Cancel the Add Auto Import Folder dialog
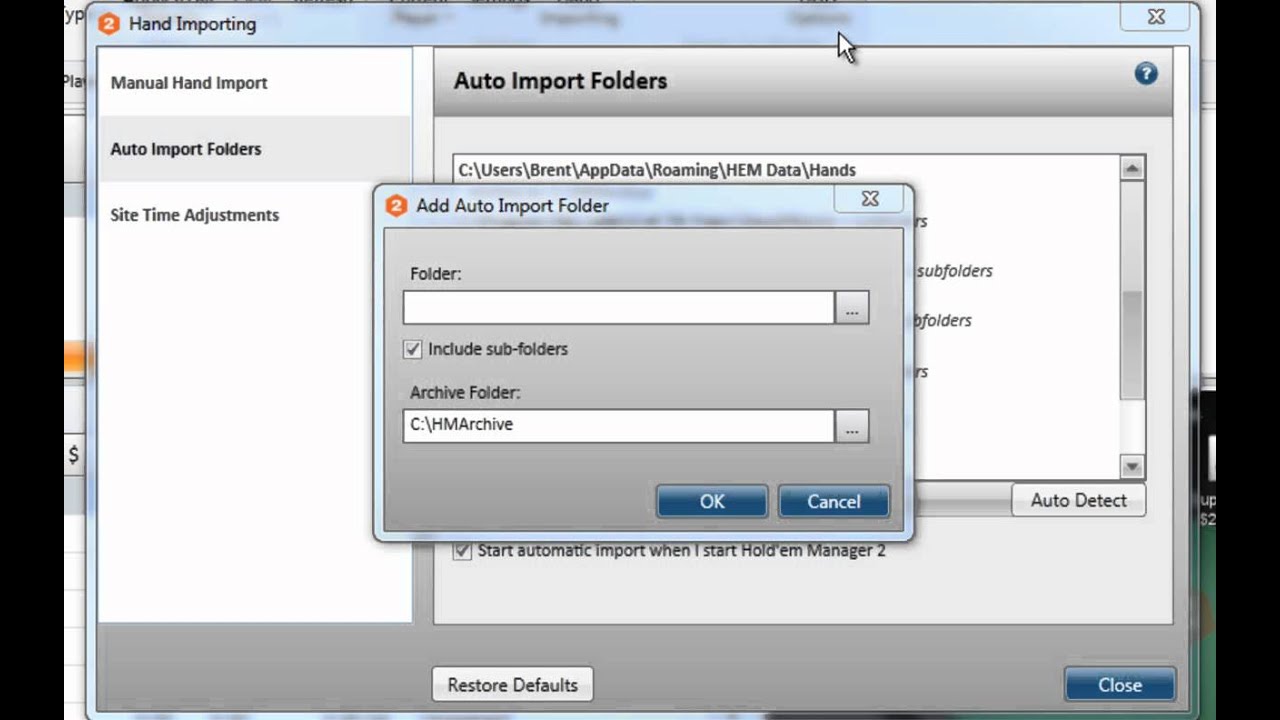 click(x=834, y=501)
